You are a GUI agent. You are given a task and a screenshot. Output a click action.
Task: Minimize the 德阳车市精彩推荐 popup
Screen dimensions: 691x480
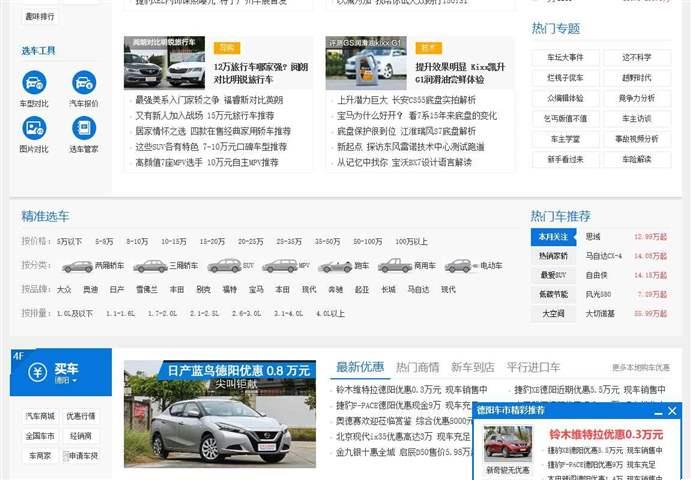657,411
